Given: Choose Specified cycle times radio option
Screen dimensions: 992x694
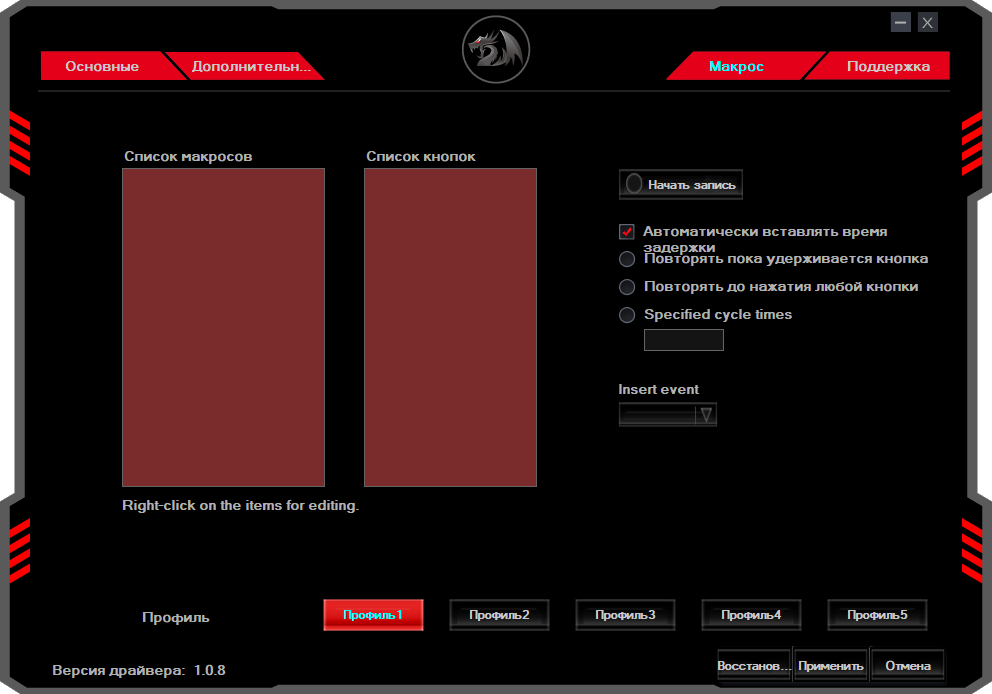Looking at the screenshot, I should (626, 314).
